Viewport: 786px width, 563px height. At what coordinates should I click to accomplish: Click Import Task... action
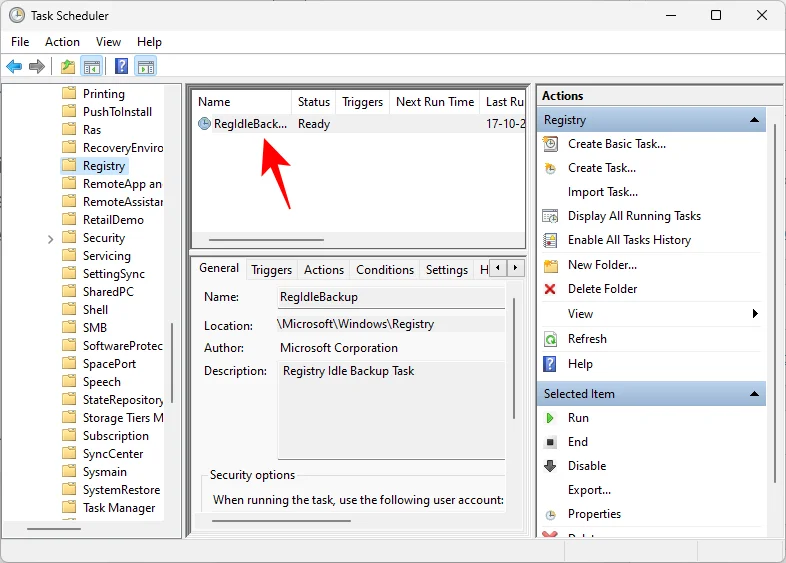point(602,192)
